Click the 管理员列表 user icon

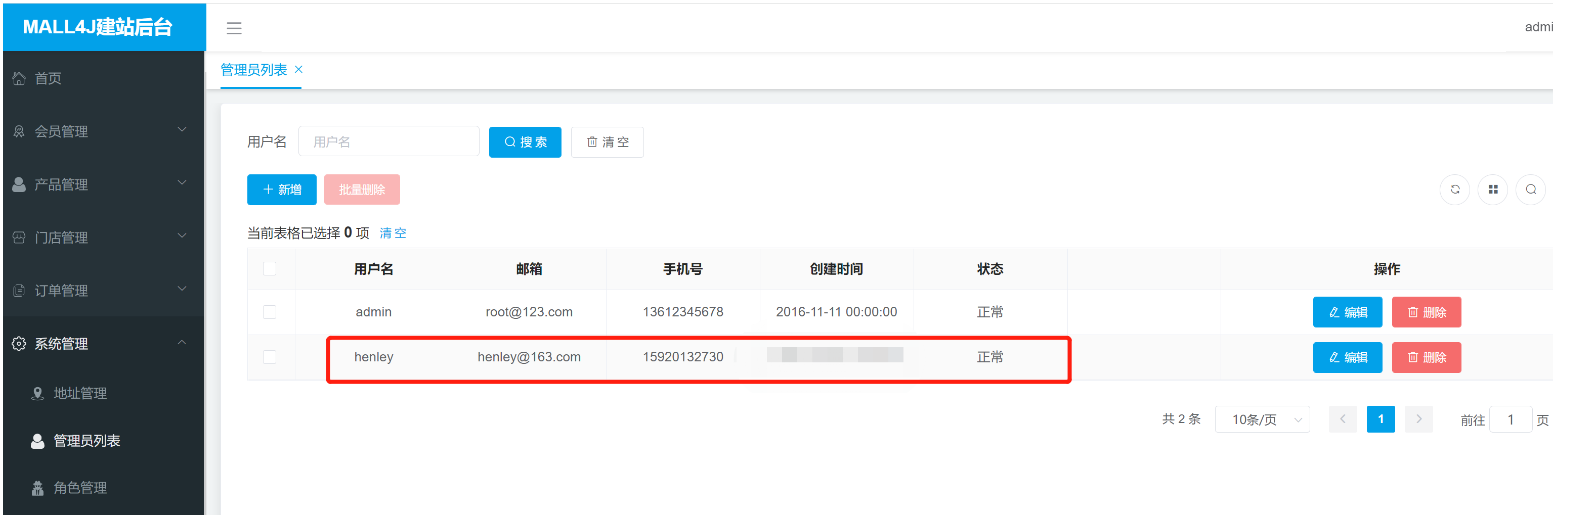(x=38, y=441)
